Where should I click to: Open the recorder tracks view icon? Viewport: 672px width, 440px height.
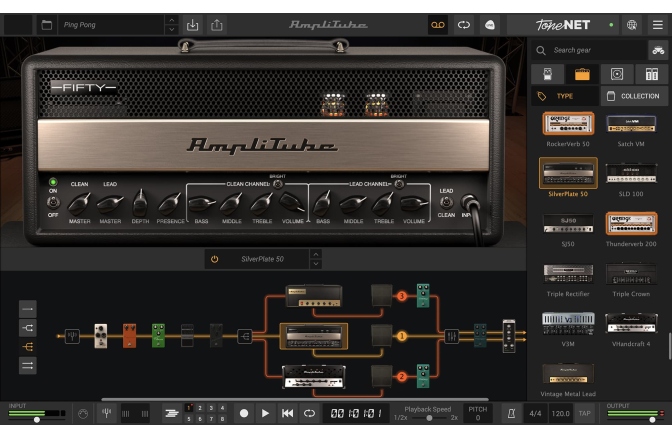tap(171, 413)
